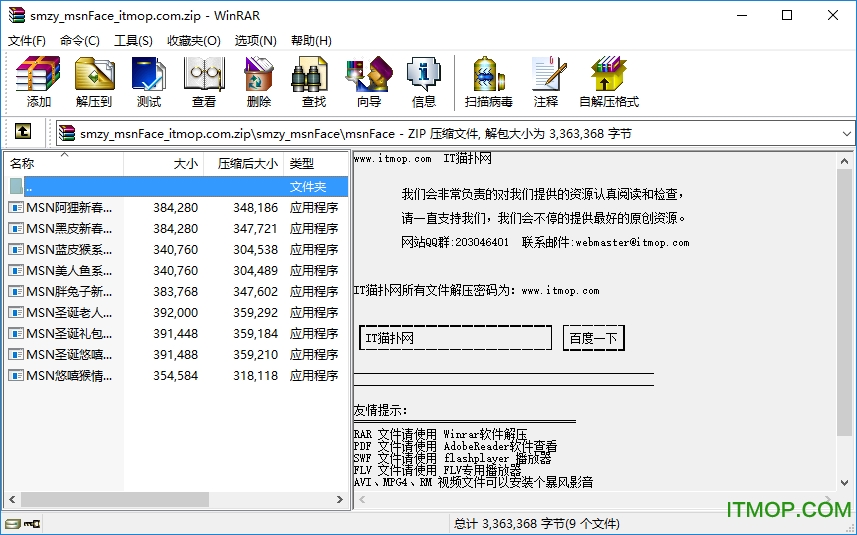Open the 工具(S) menu
The height and width of the screenshot is (535, 857).
tap(133, 41)
